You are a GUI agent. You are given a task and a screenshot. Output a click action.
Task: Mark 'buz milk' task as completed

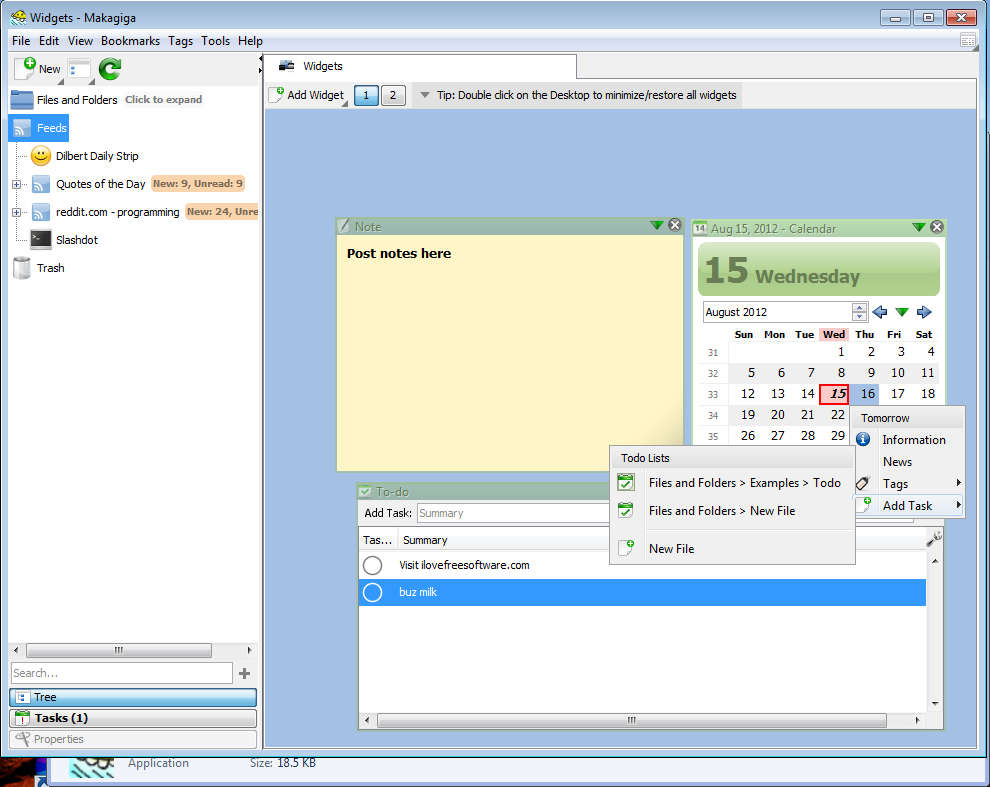tap(373, 592)
